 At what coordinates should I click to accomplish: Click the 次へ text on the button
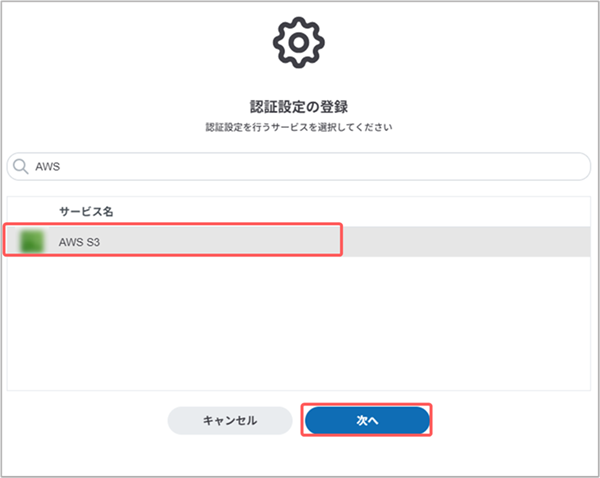pos(367,421)
